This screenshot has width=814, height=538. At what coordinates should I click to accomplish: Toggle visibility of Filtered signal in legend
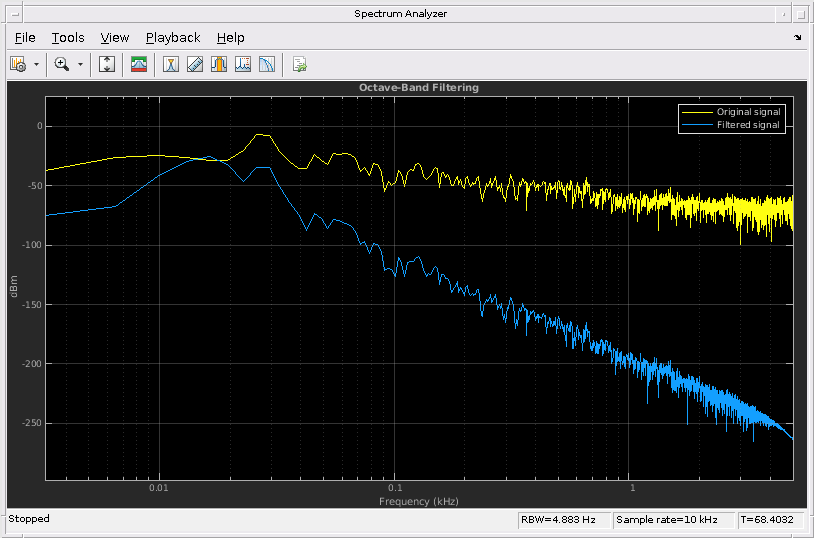748,125
